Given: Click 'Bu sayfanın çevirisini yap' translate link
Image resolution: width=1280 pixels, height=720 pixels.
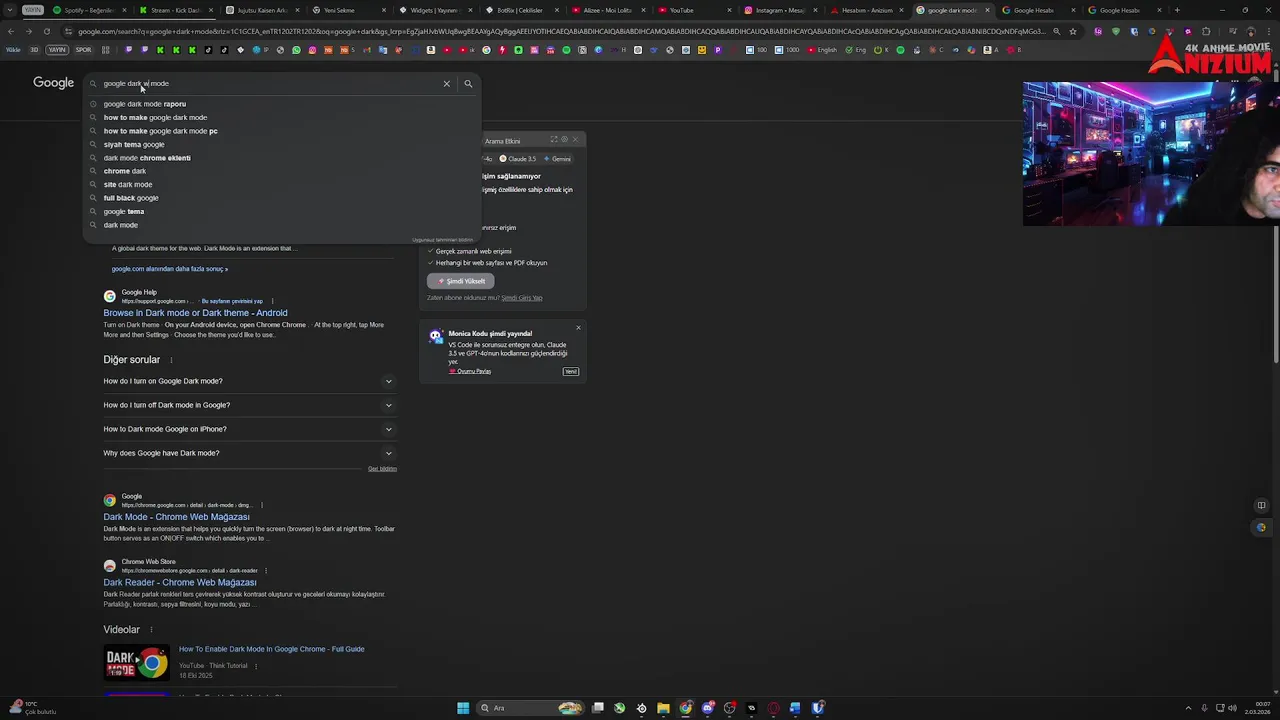Looking at the screenshot, I should [x=232, y=301].
